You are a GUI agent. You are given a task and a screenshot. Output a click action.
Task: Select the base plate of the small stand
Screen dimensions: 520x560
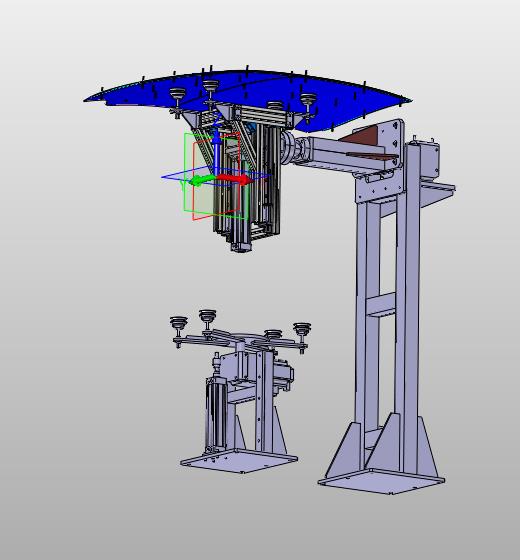click(x=239, y=460)
